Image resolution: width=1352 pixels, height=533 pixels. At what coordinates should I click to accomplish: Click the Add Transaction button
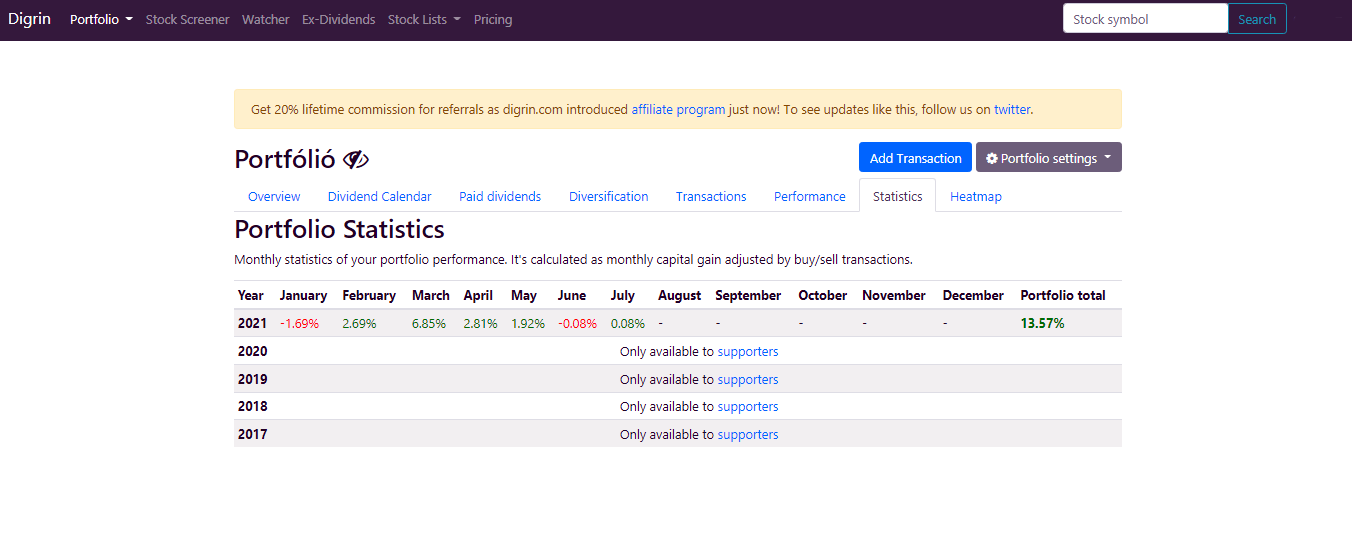coord(915,158)
